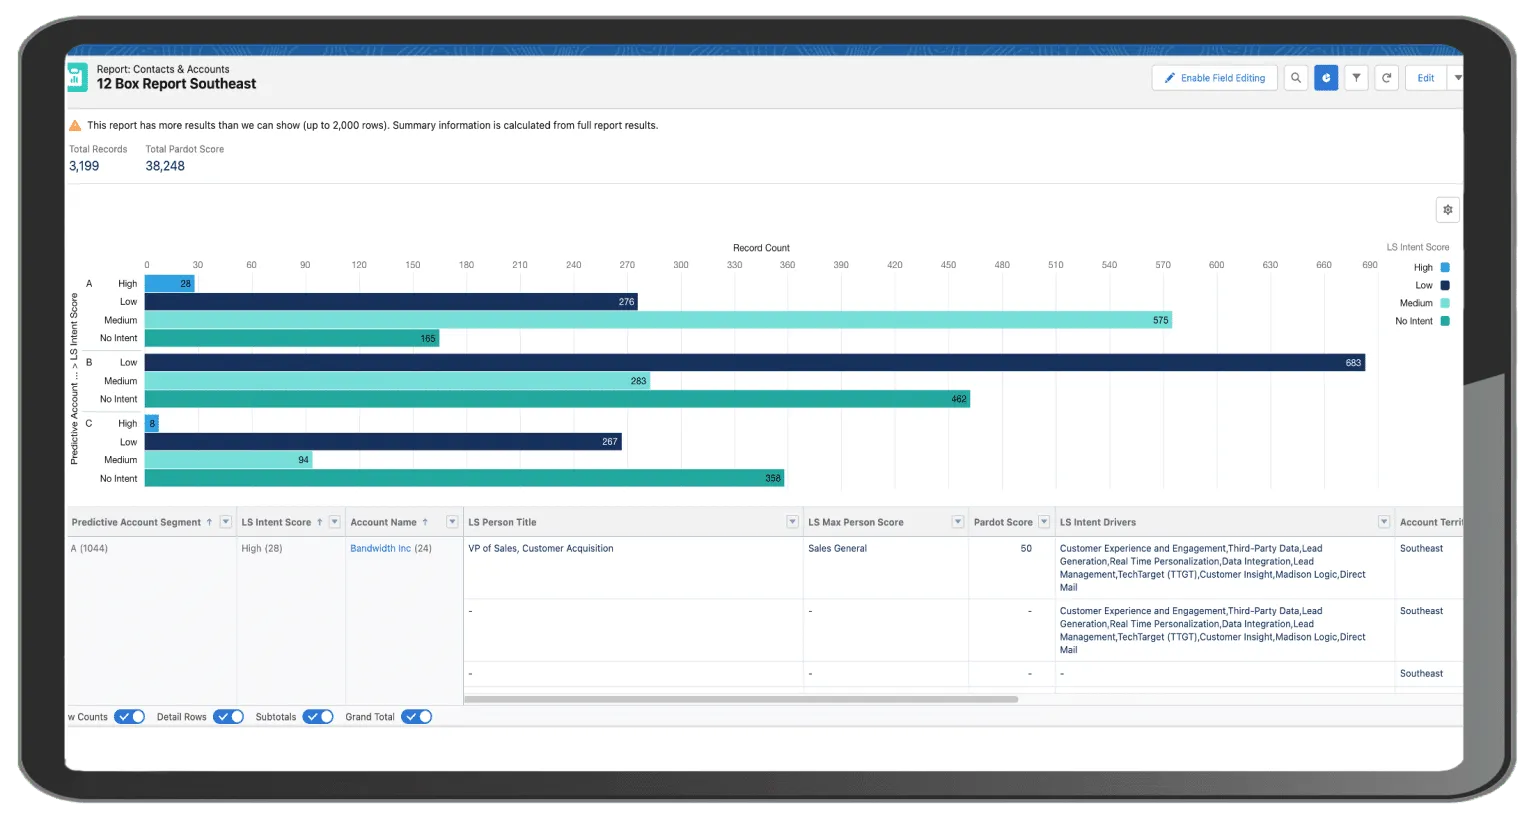Open the filters funnel icon

coord(1356,78)
